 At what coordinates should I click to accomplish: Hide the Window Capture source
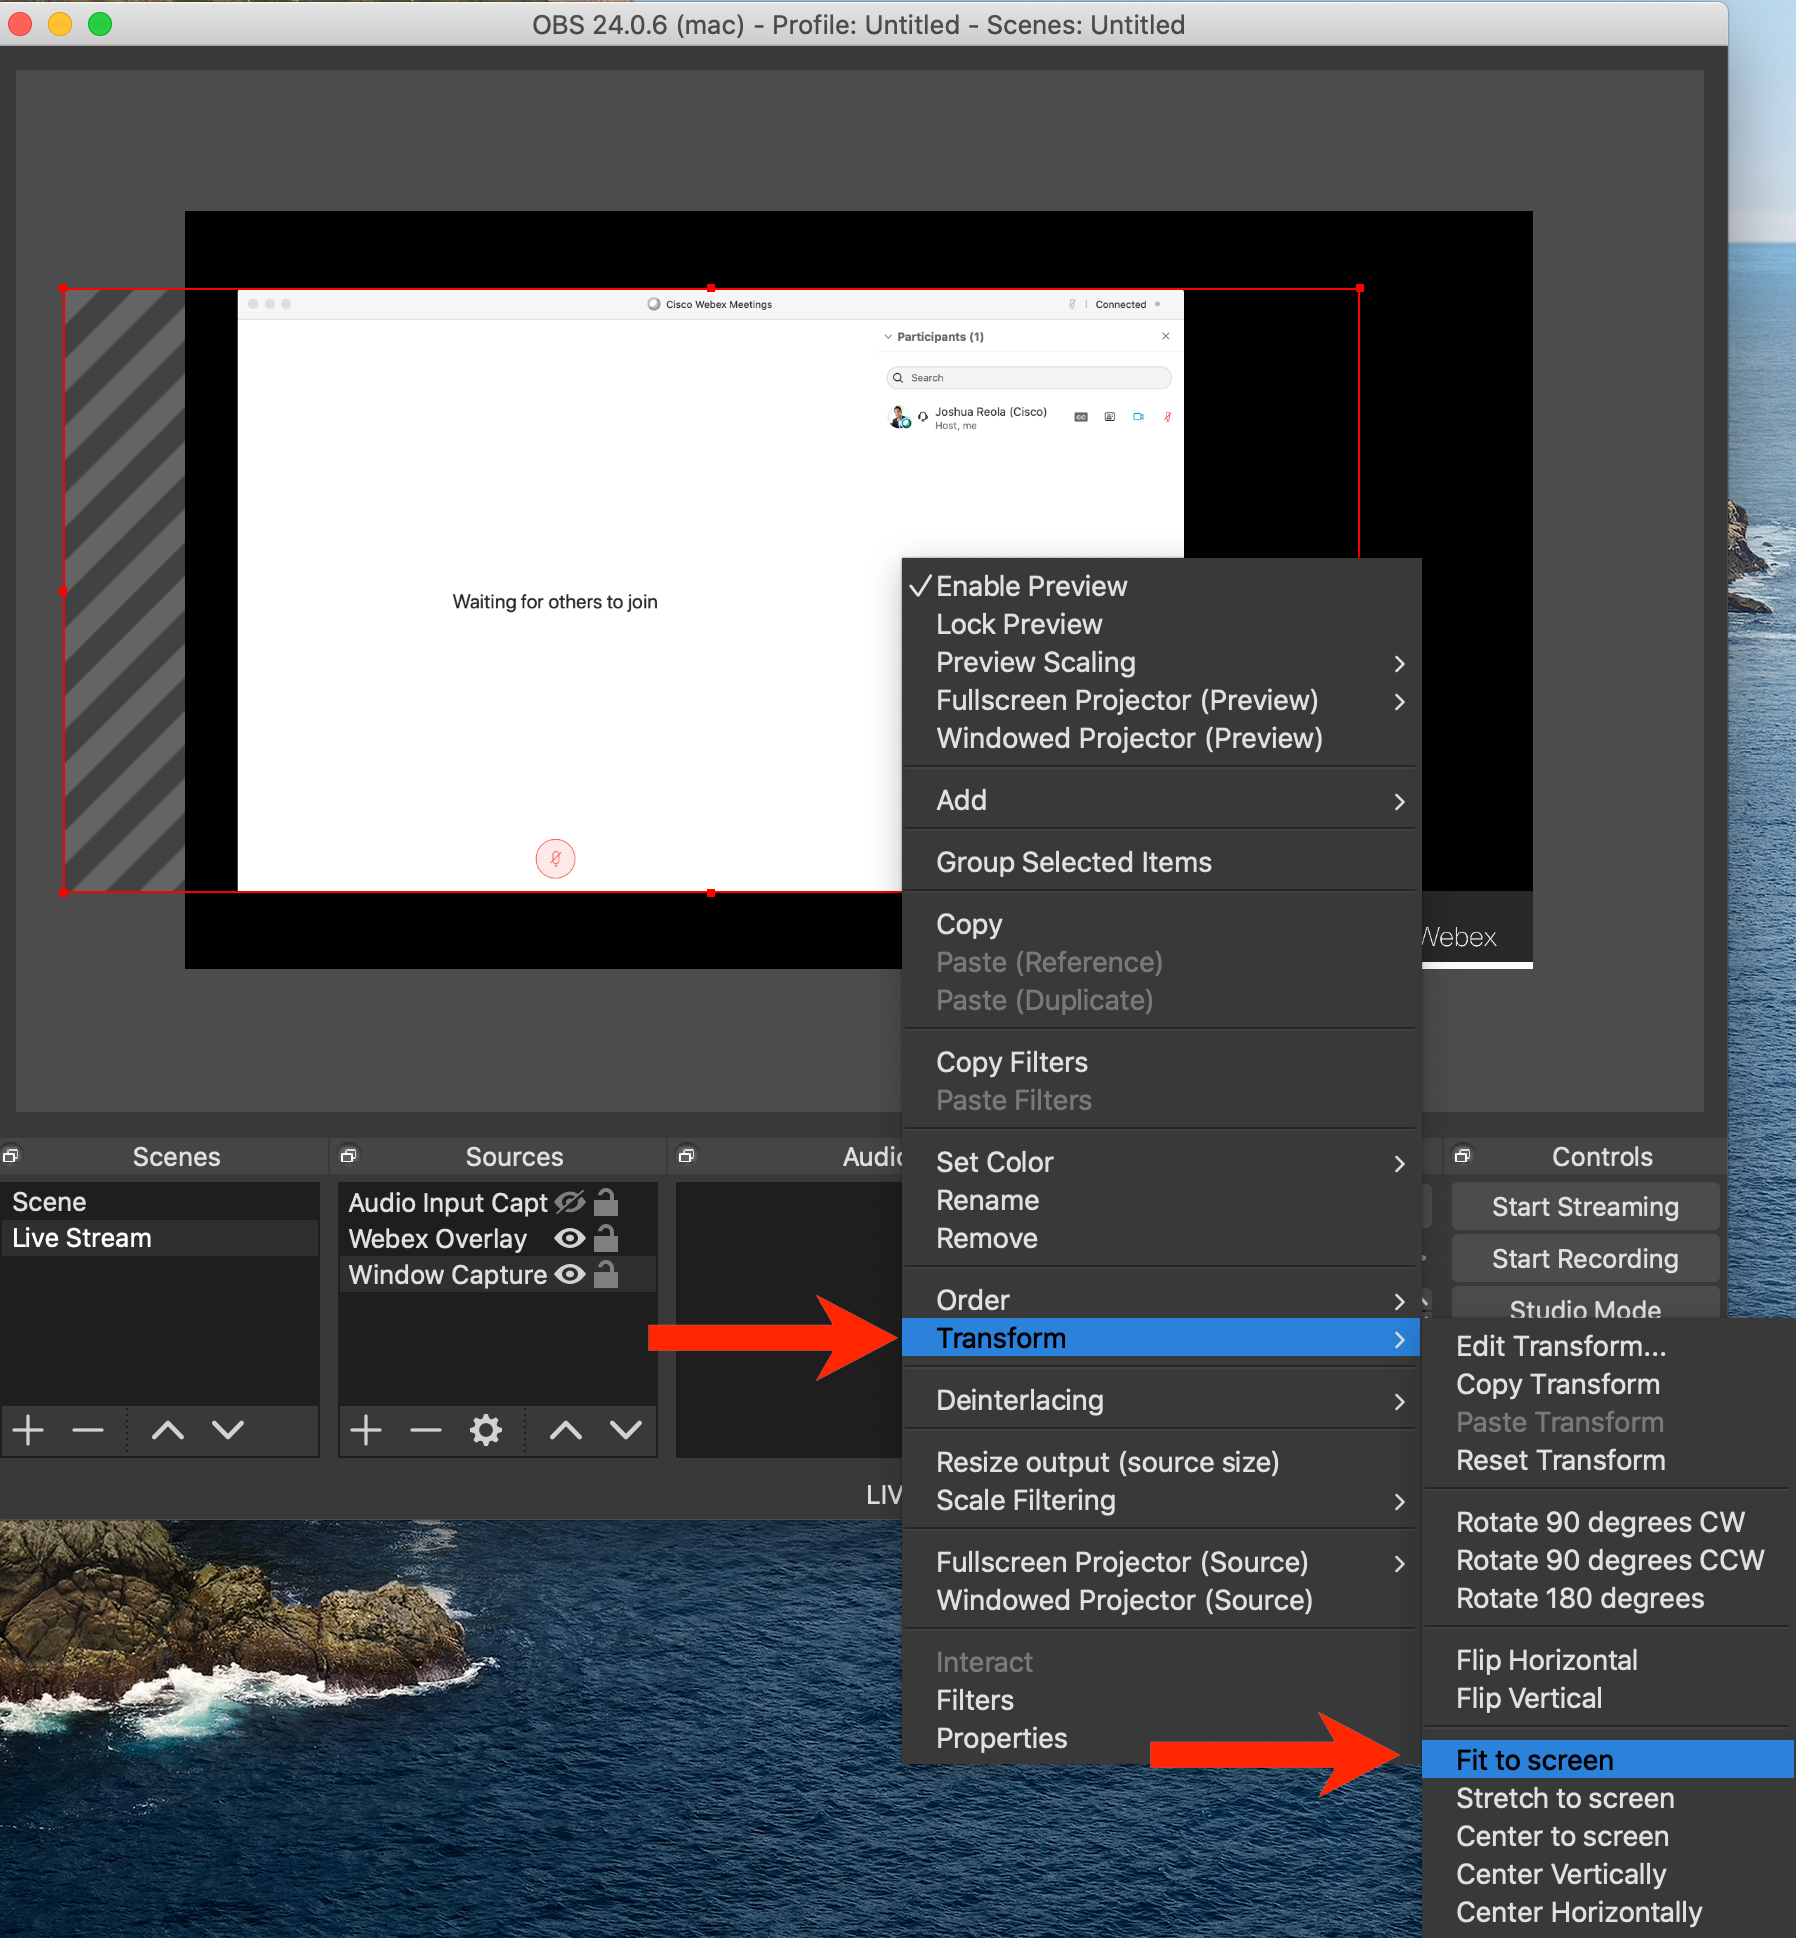570,1274
